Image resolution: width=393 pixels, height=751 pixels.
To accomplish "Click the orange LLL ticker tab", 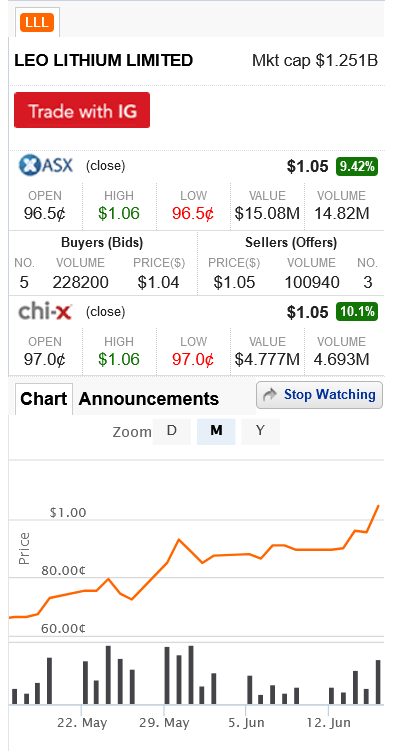I will 37,23.
